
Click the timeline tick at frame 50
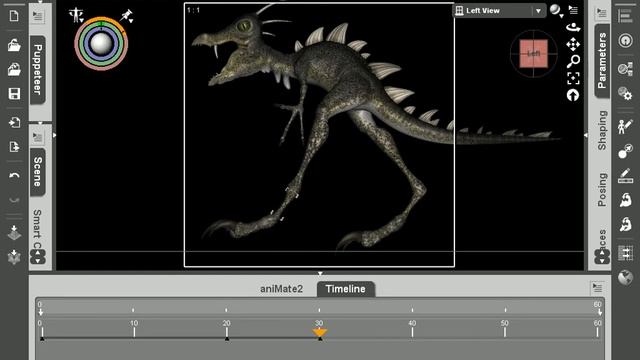tap(505, 332)
